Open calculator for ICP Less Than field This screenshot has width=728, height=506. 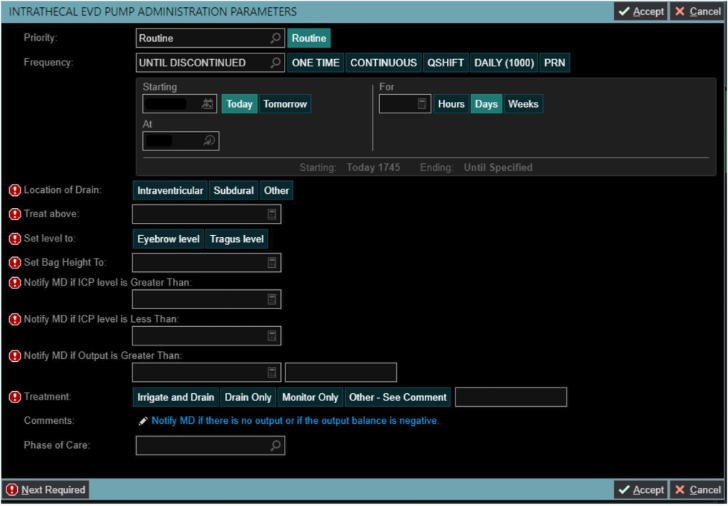[x=272, y=336]
